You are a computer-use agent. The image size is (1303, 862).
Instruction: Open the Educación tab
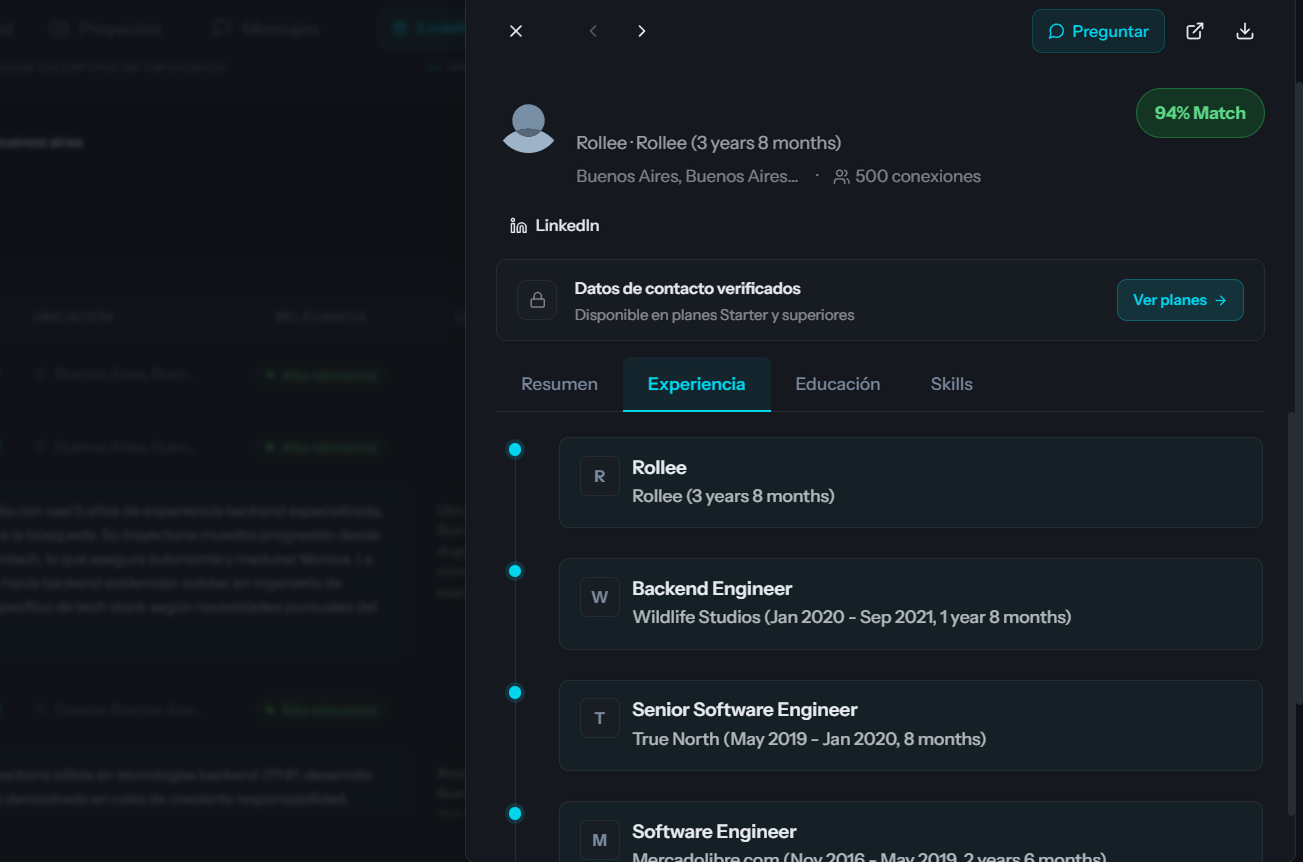[x=838, y=384]
